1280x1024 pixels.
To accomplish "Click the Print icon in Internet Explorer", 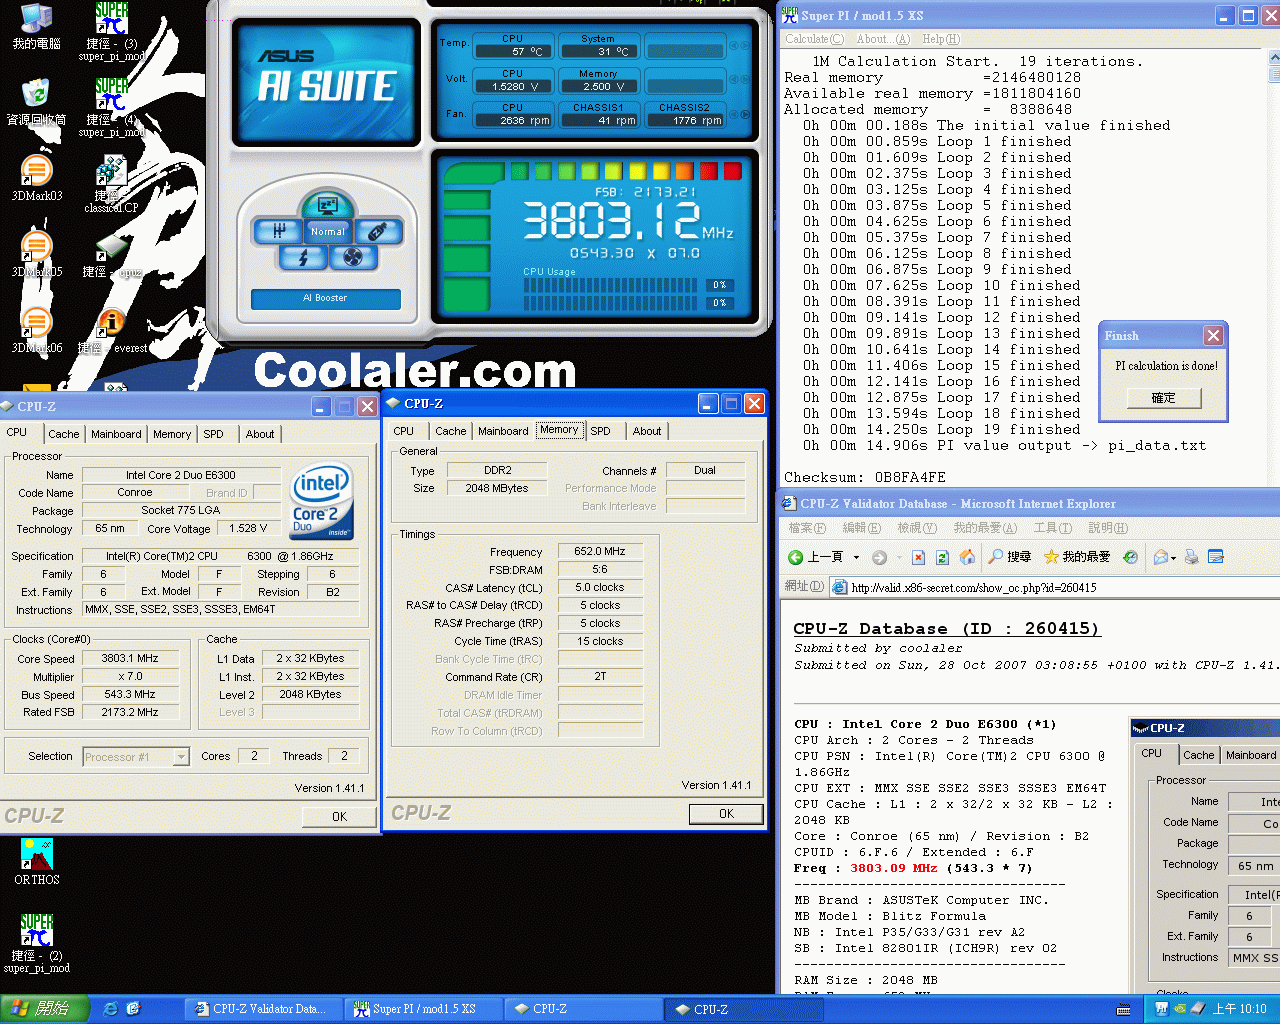I will pos(1191,557).
